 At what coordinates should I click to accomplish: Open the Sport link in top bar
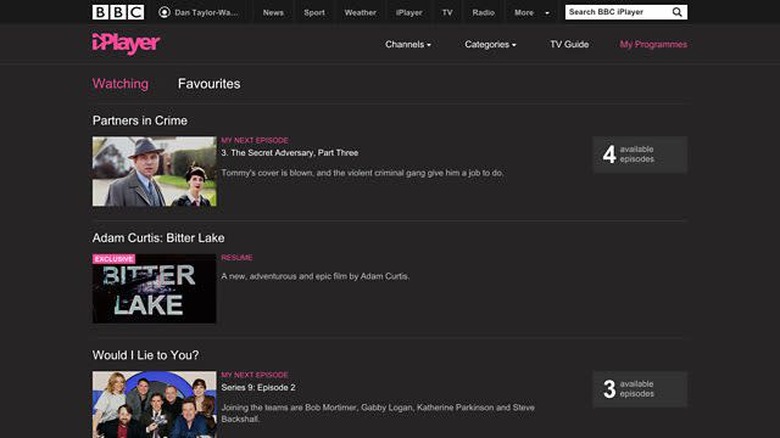coord(314,12)
